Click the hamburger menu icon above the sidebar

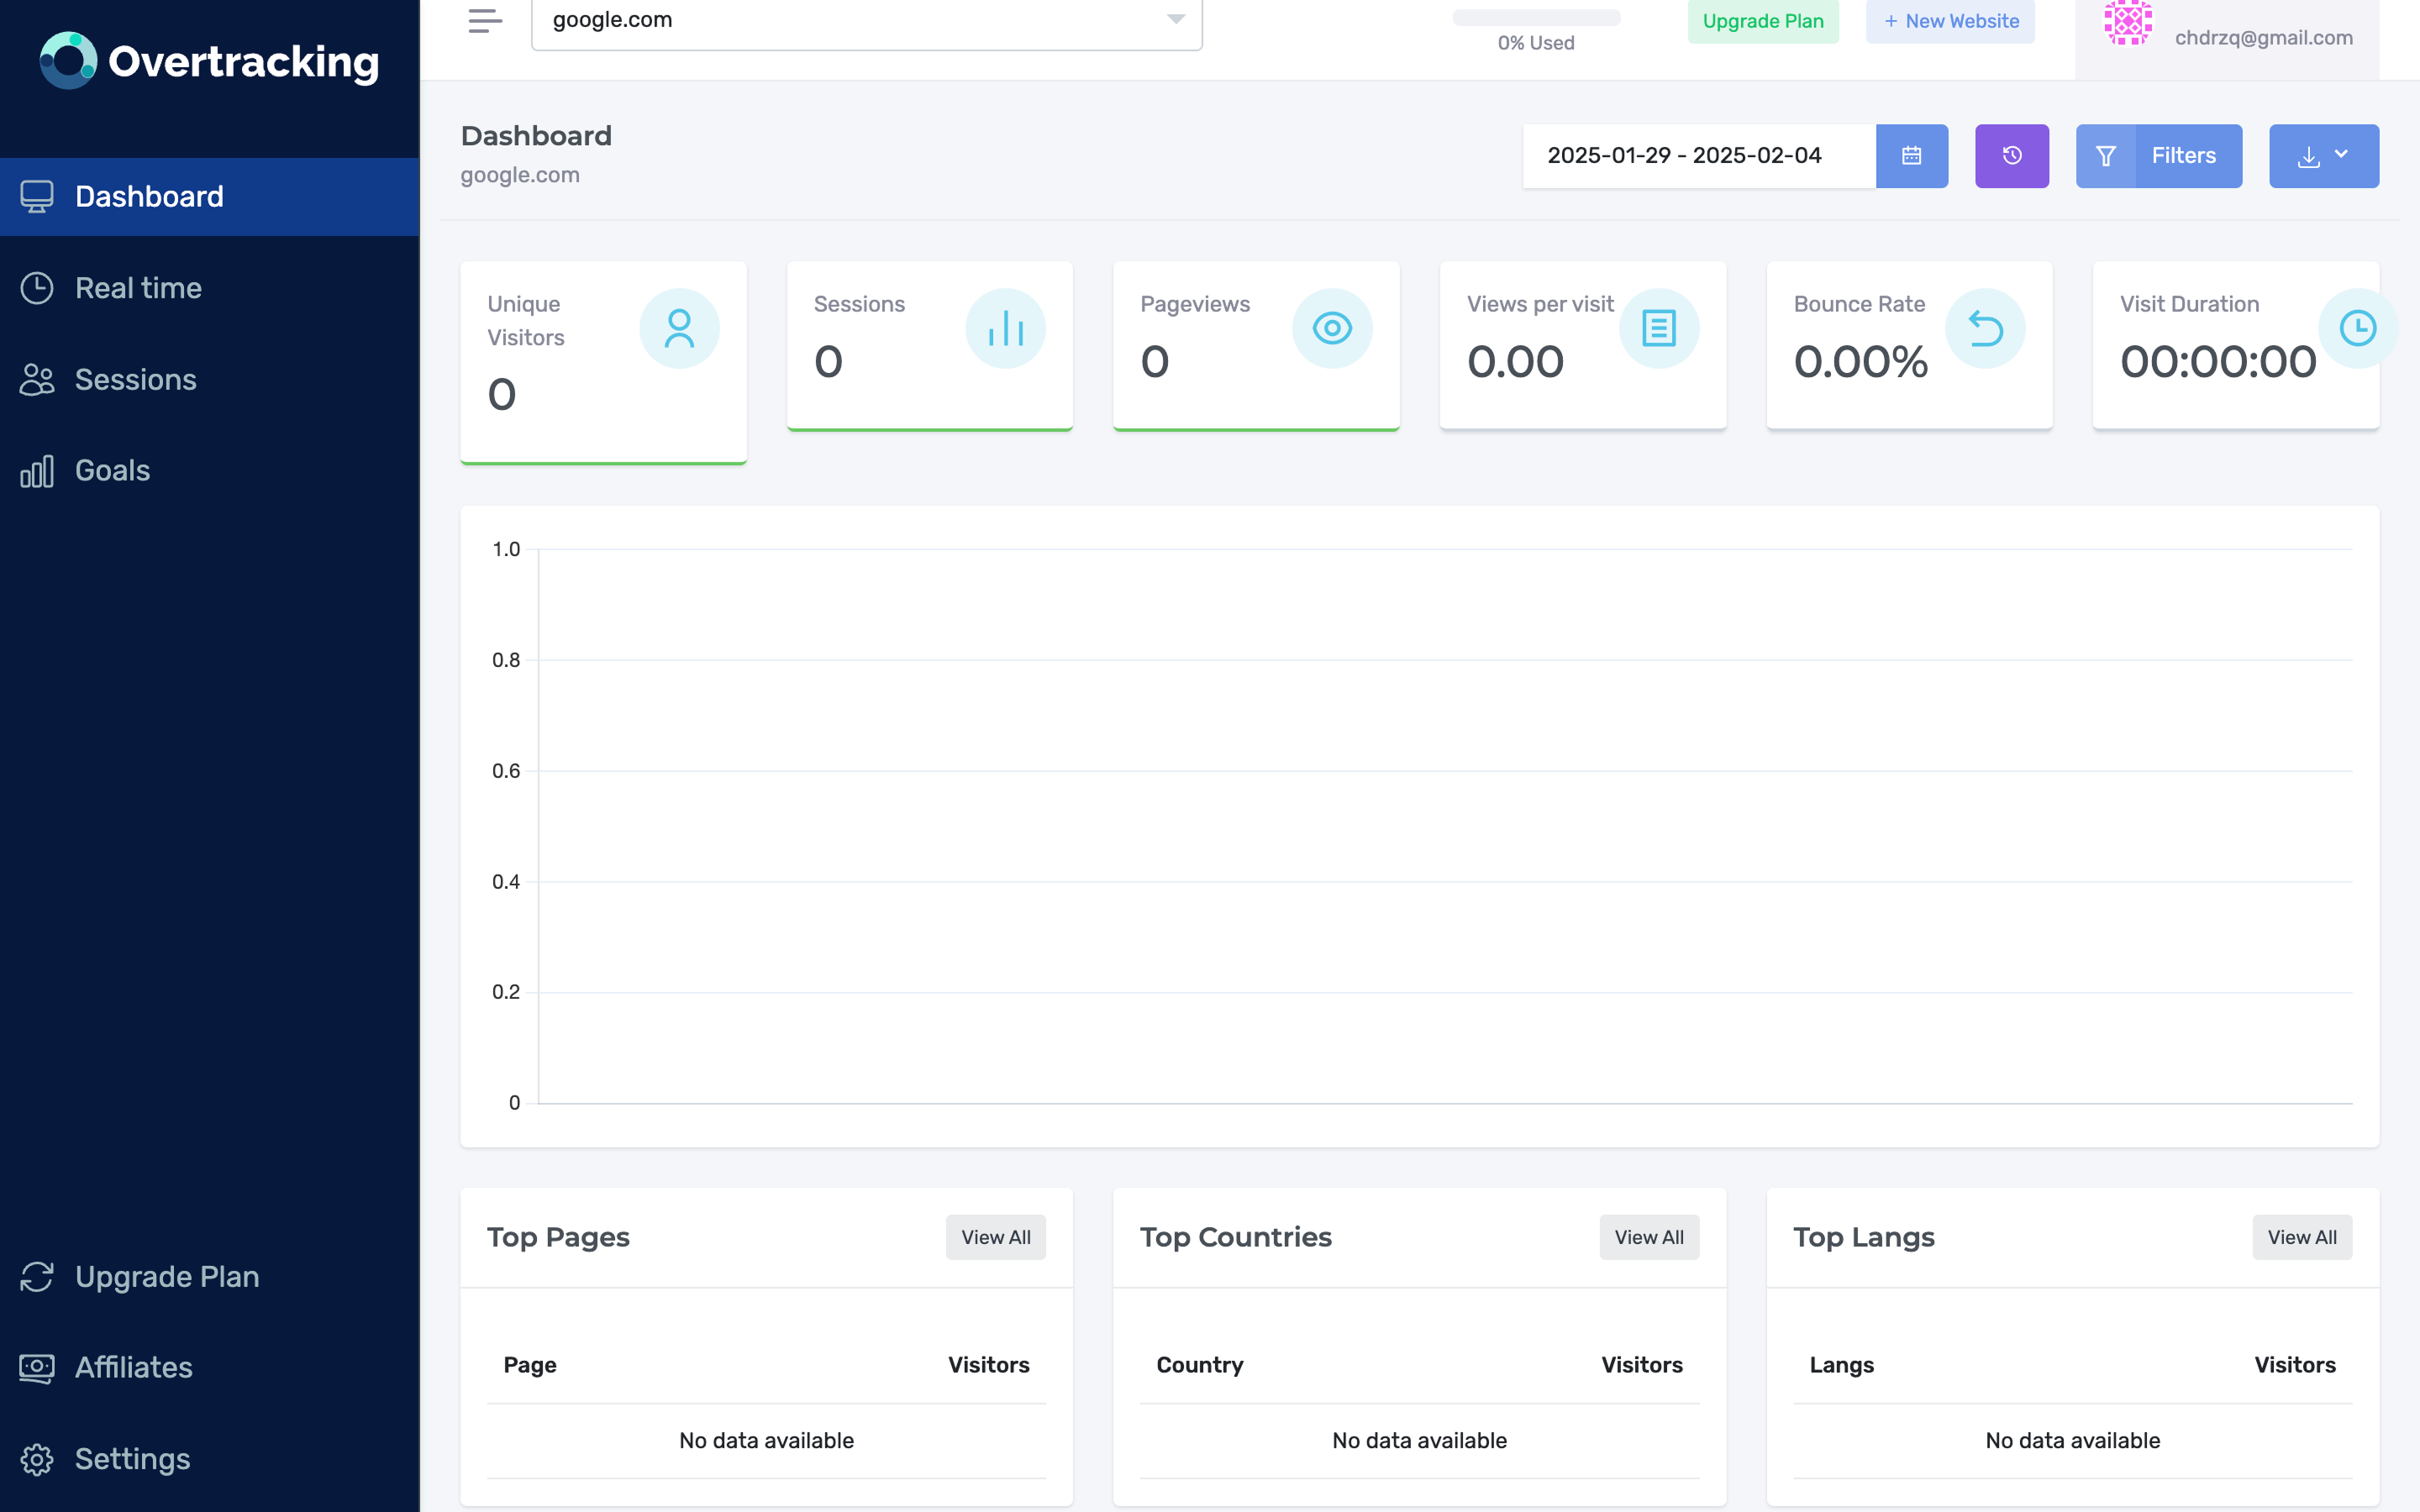[483, 21]
